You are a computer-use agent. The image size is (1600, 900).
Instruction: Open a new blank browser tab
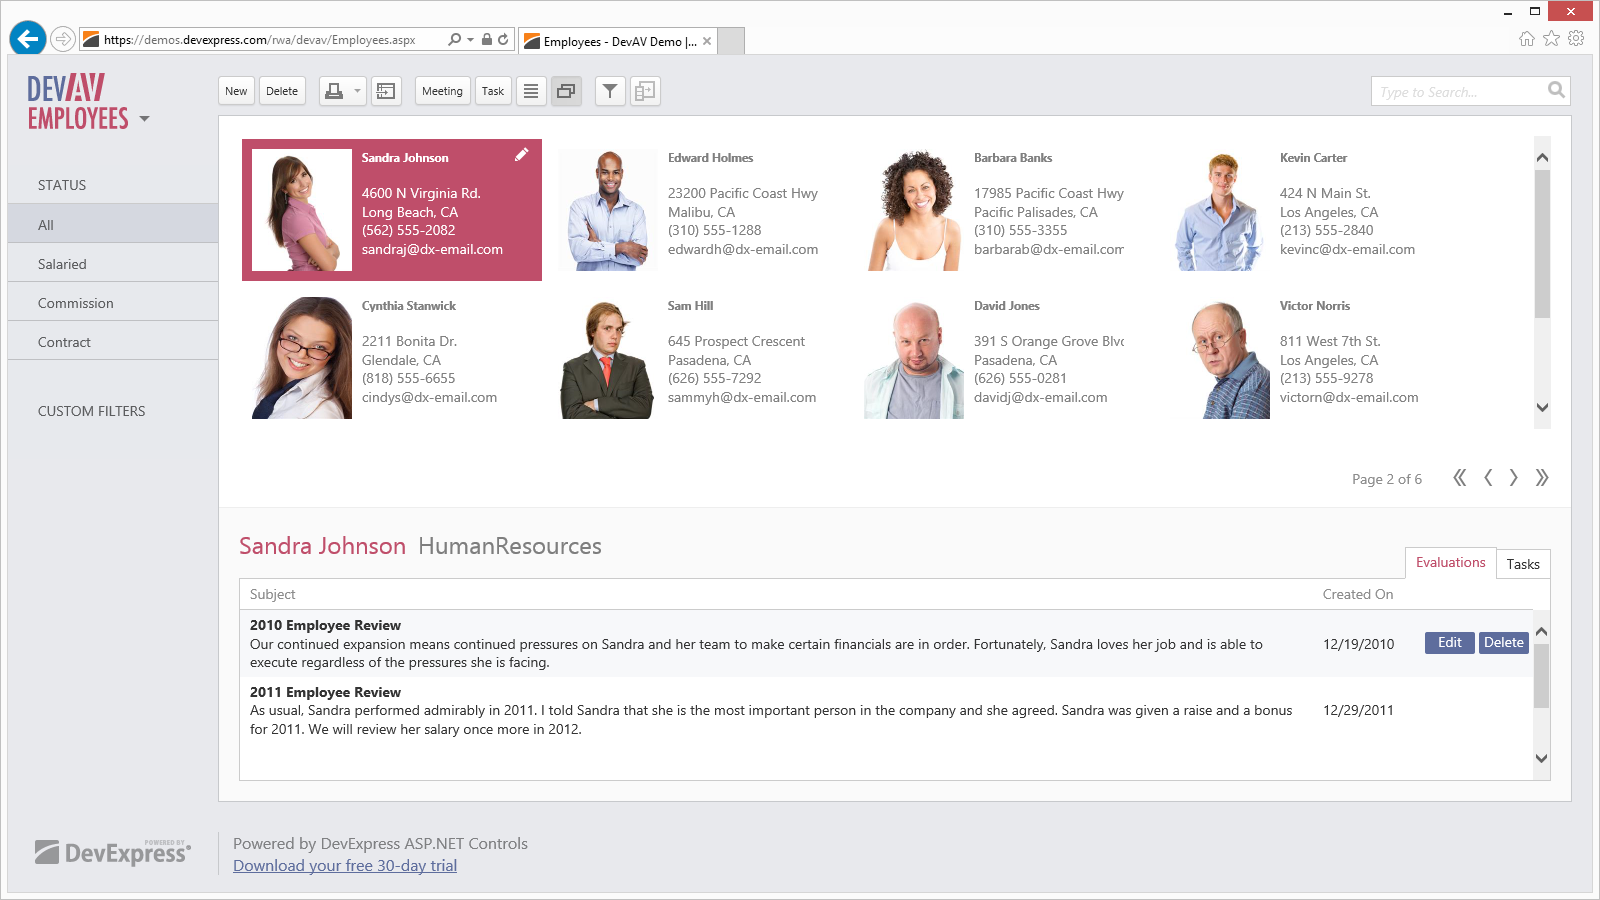pos(732,41)
